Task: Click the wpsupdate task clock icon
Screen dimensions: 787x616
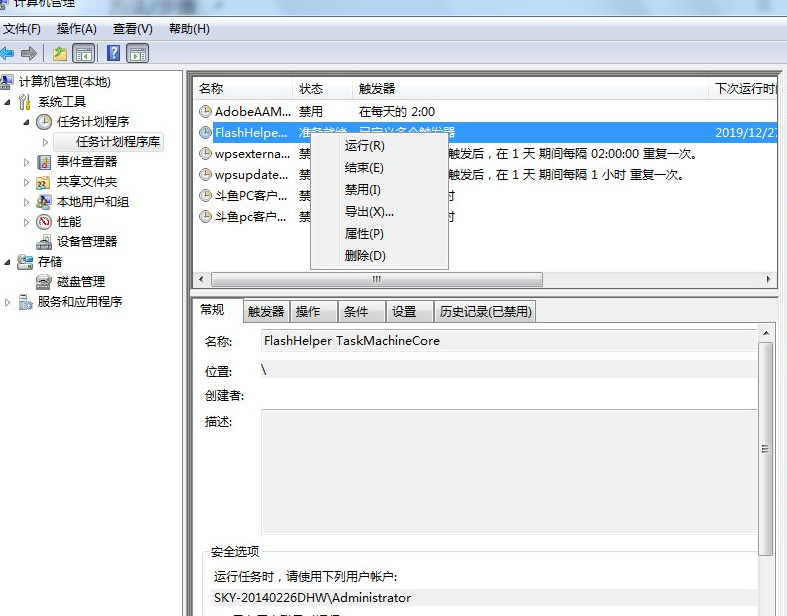Action: click(205, 174)
